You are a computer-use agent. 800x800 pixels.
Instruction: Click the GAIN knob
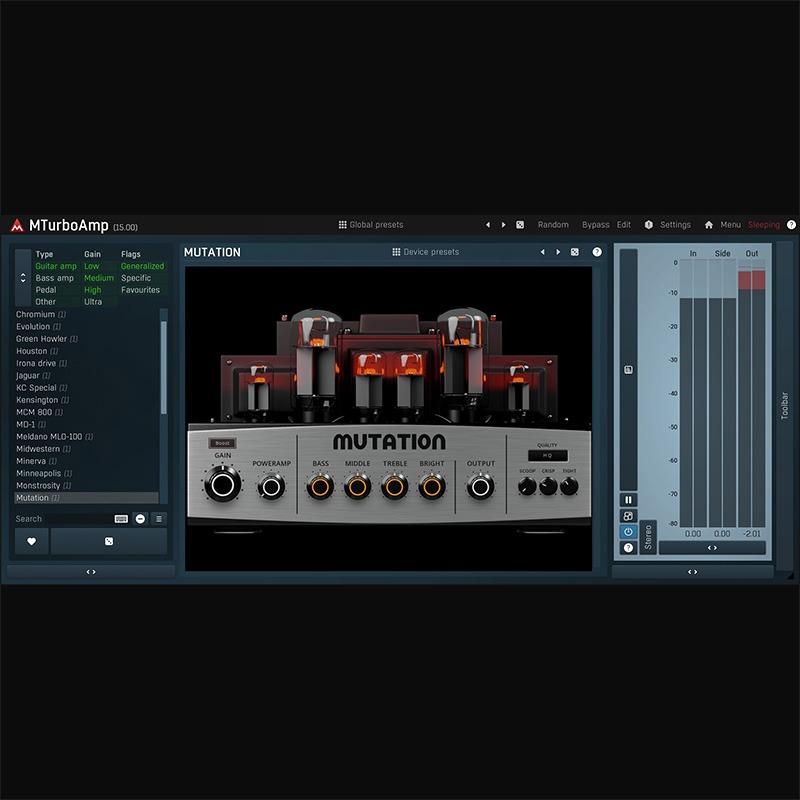pyautogui.click(x=222, y=484)
